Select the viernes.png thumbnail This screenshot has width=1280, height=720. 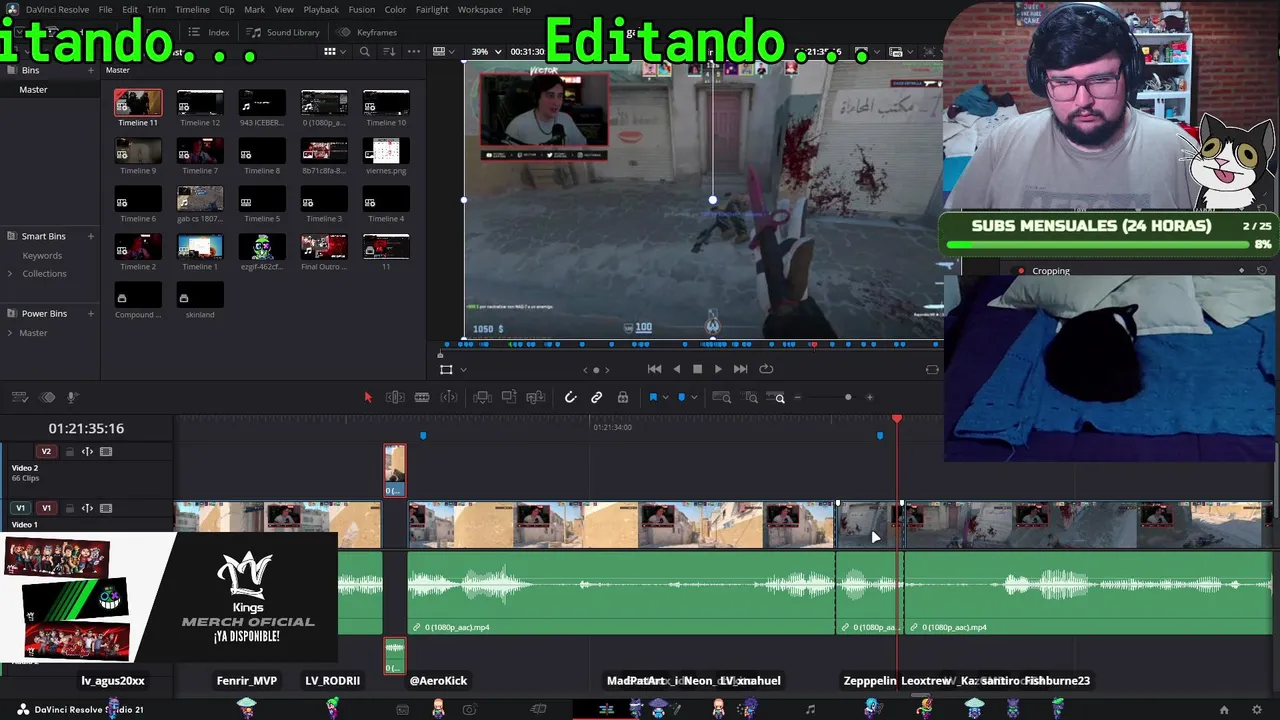tap(386, 151)
